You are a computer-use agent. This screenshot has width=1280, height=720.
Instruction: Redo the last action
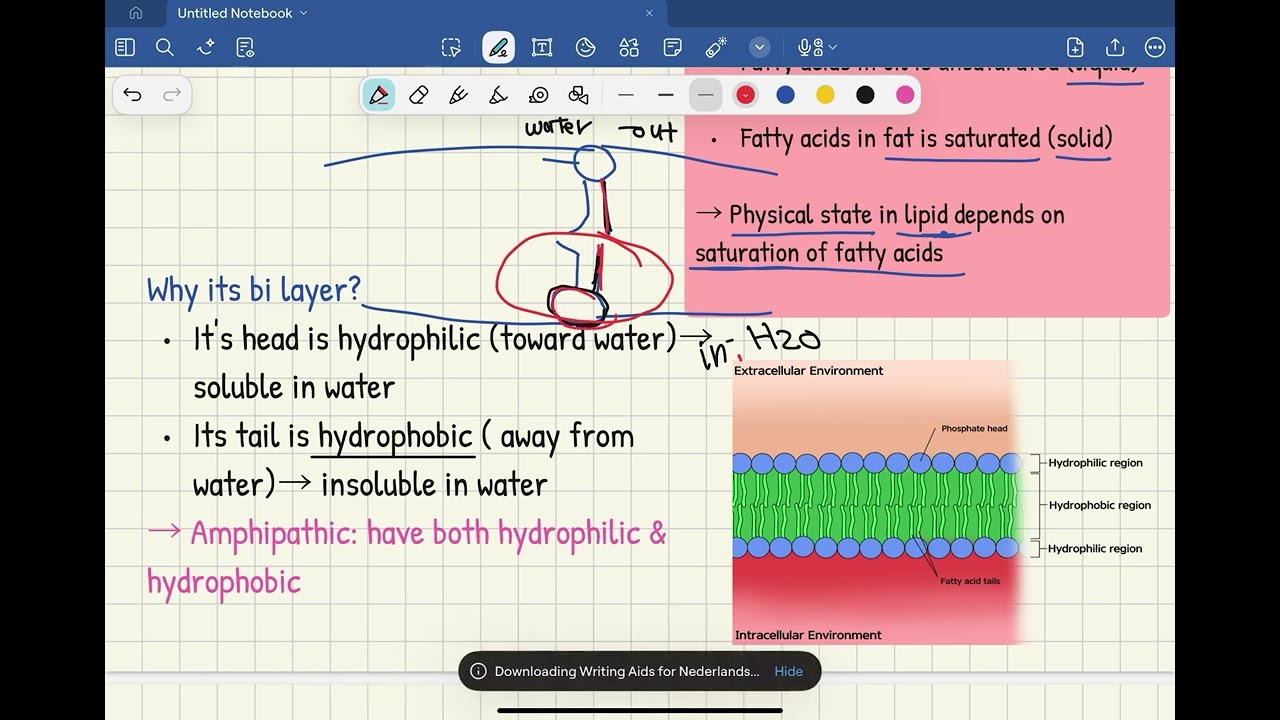point(172,95)
